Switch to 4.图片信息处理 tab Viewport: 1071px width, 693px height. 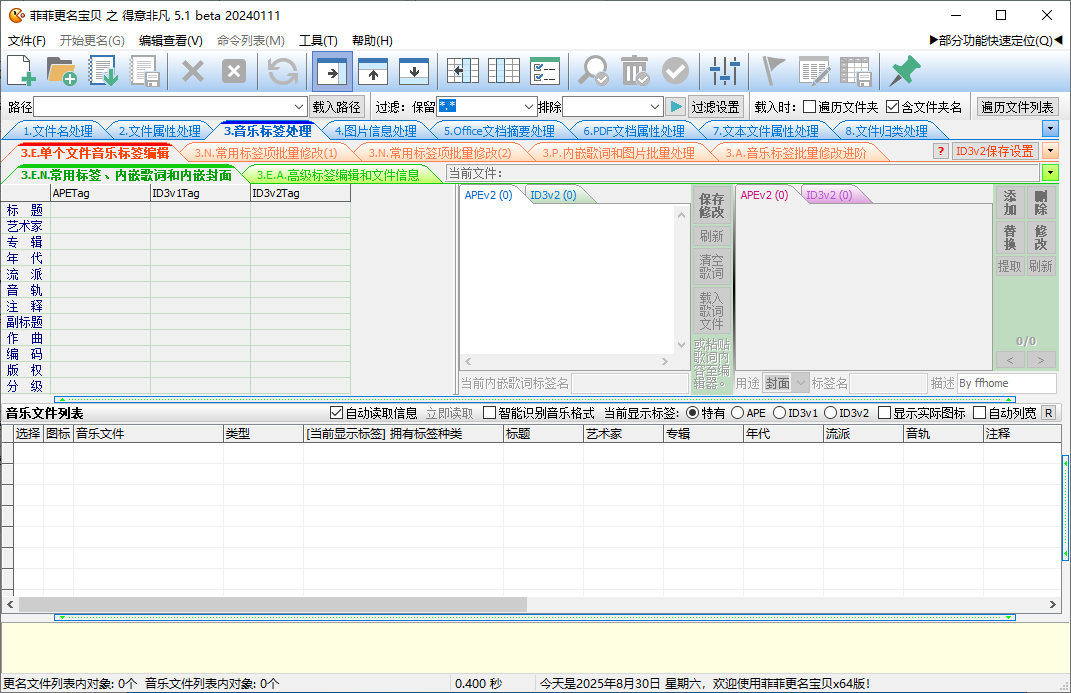(x=375, y=131)
